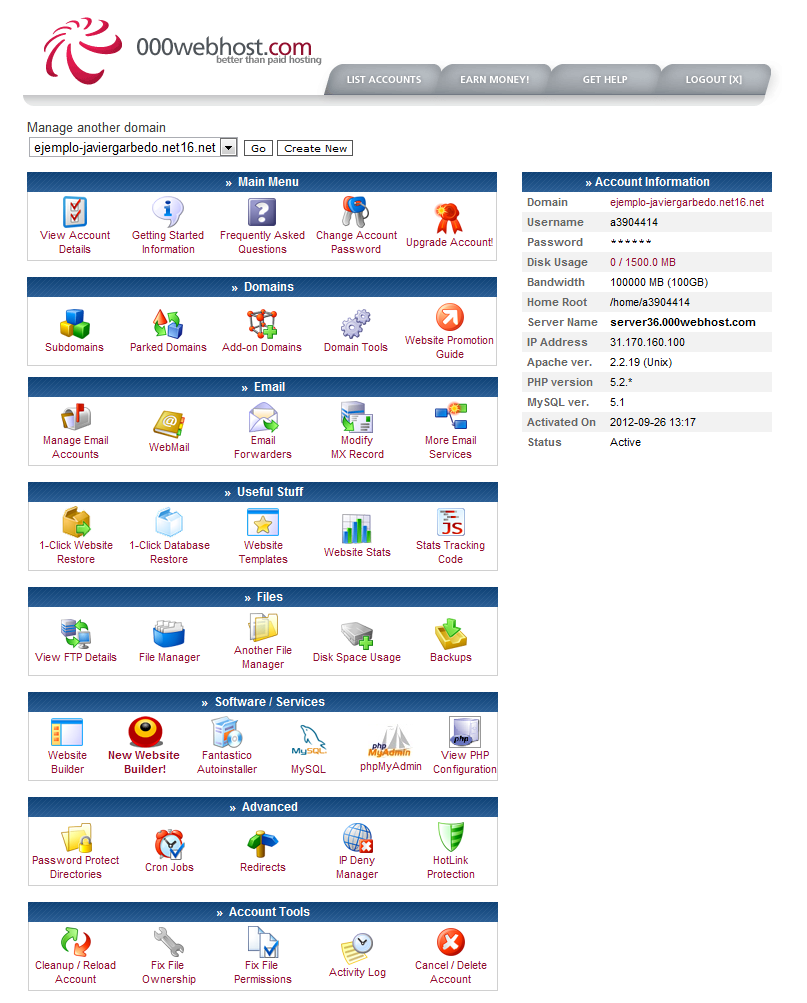
Task: Access WebMail
Action: click(x=169, y=425)
